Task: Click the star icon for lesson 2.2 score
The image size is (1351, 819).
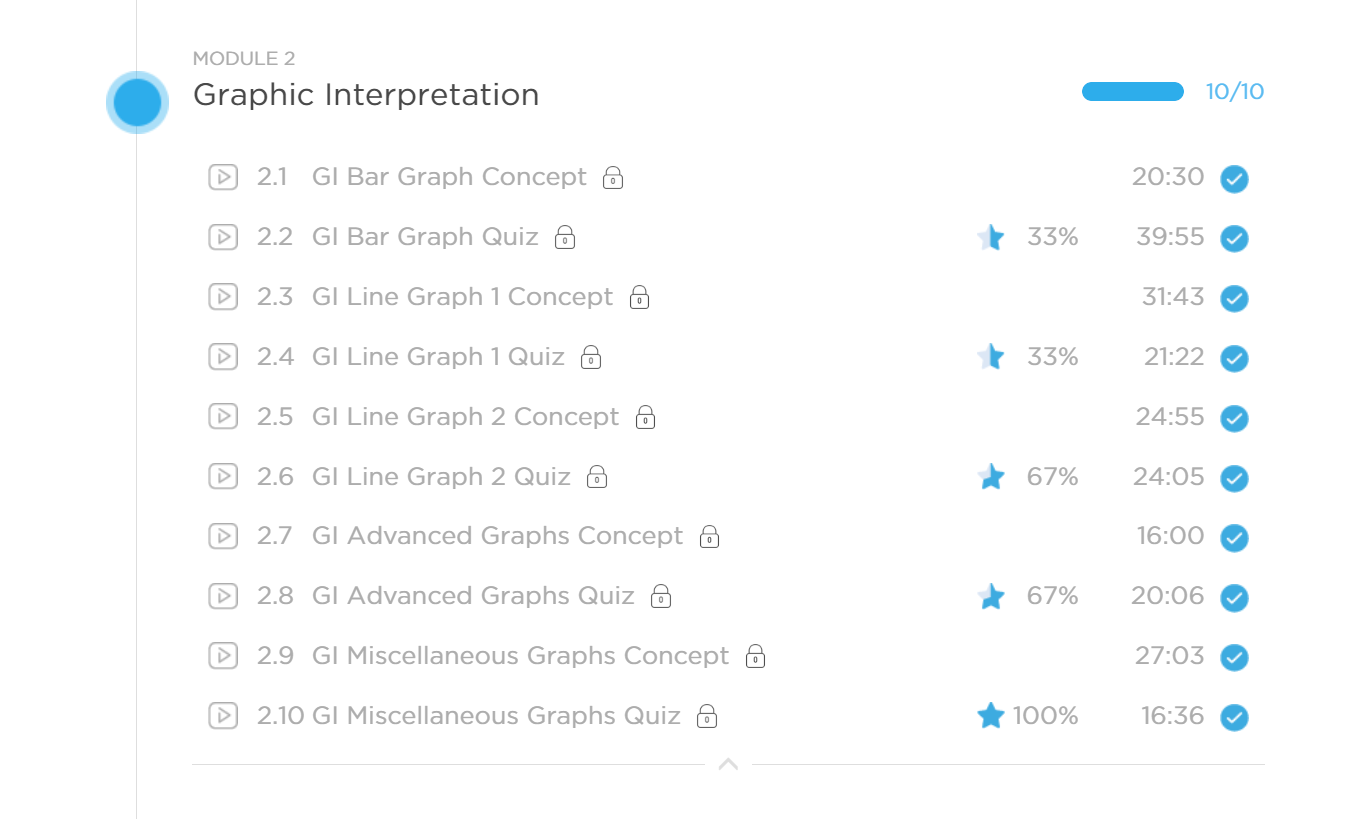Action: (x=990, y=237)
